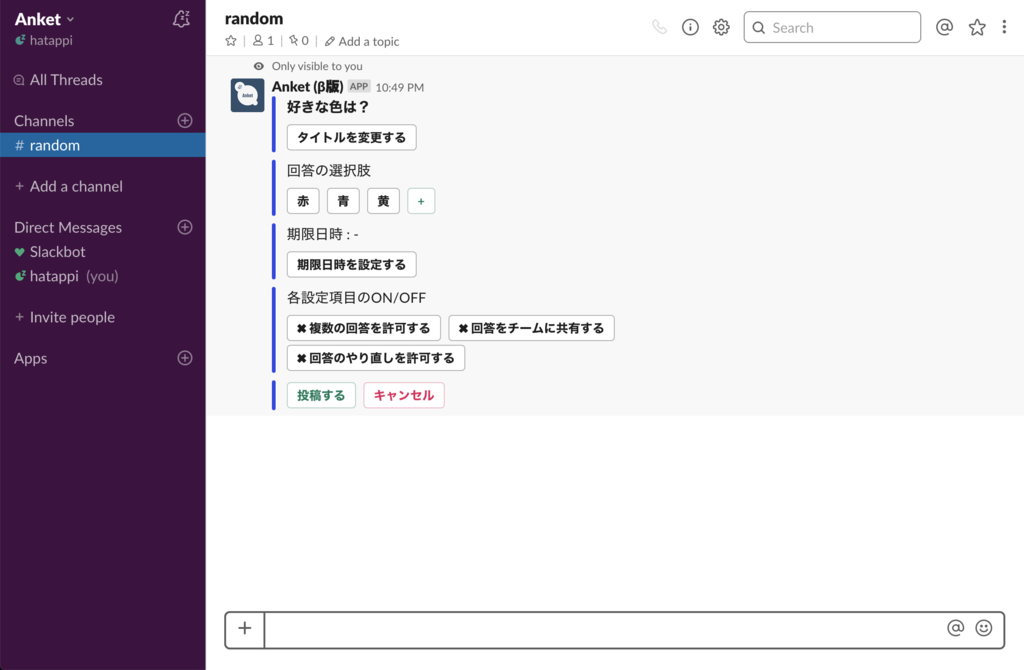The height and width of the screenshot is (670, 1024).
Task: Open the attachment menu in message input
Action: pyautogui.click(x=244, y=628)
